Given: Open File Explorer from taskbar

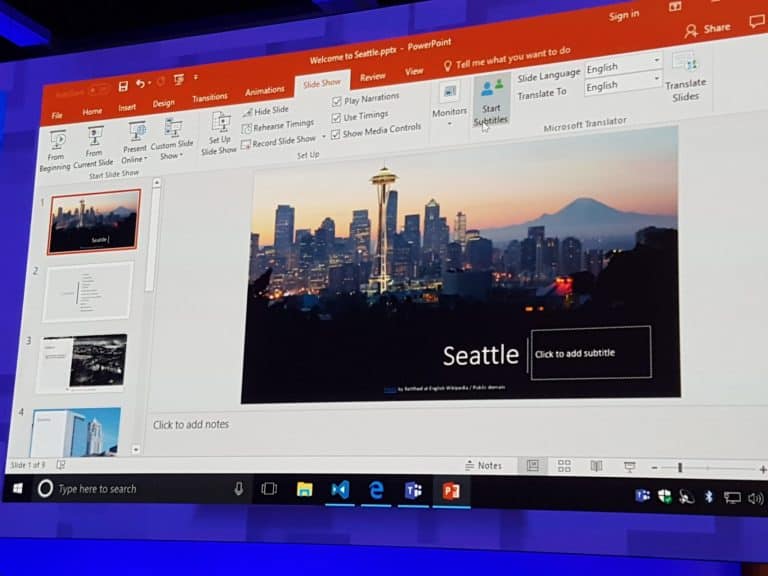Looking at the screenshot, I should [x=304, y=489].
